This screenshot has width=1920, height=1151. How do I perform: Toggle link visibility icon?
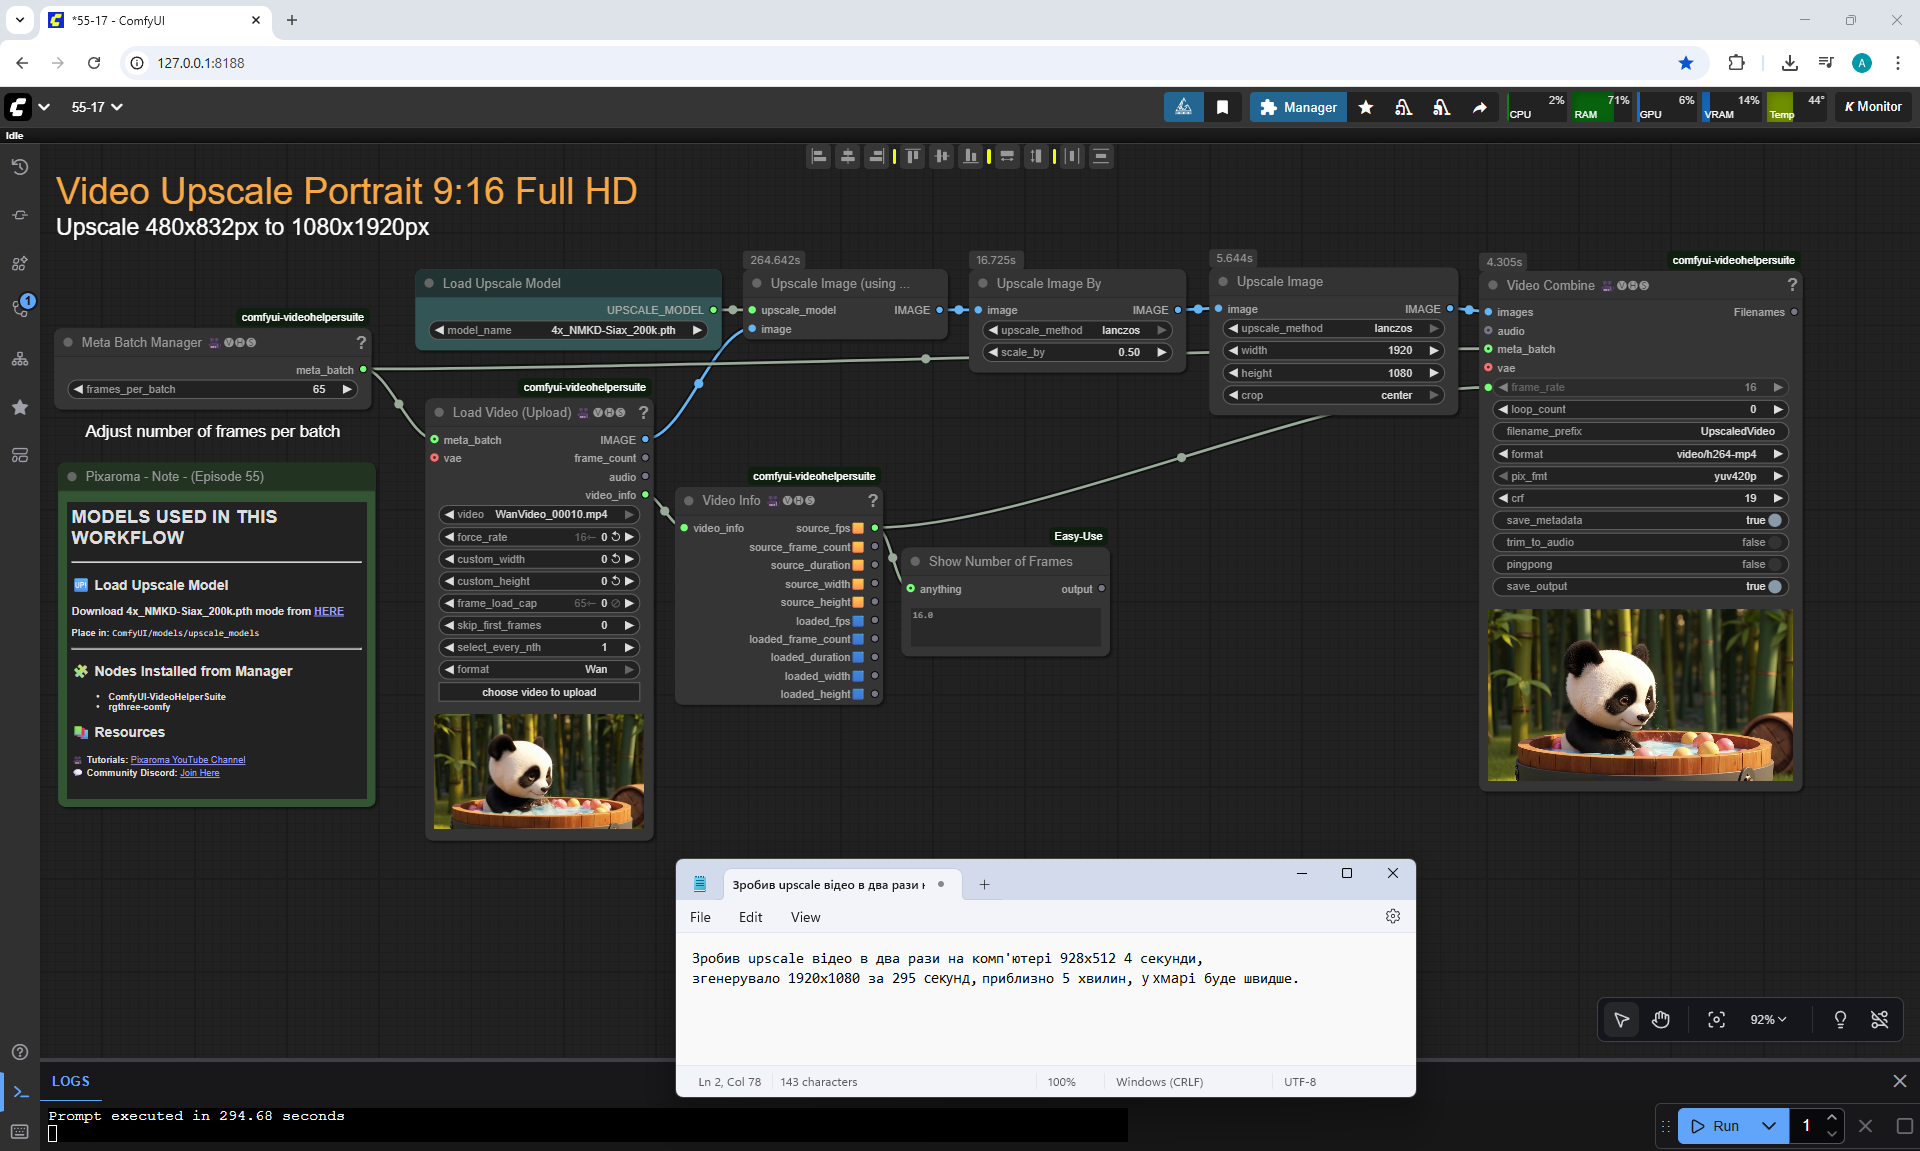[1879, 1019]
